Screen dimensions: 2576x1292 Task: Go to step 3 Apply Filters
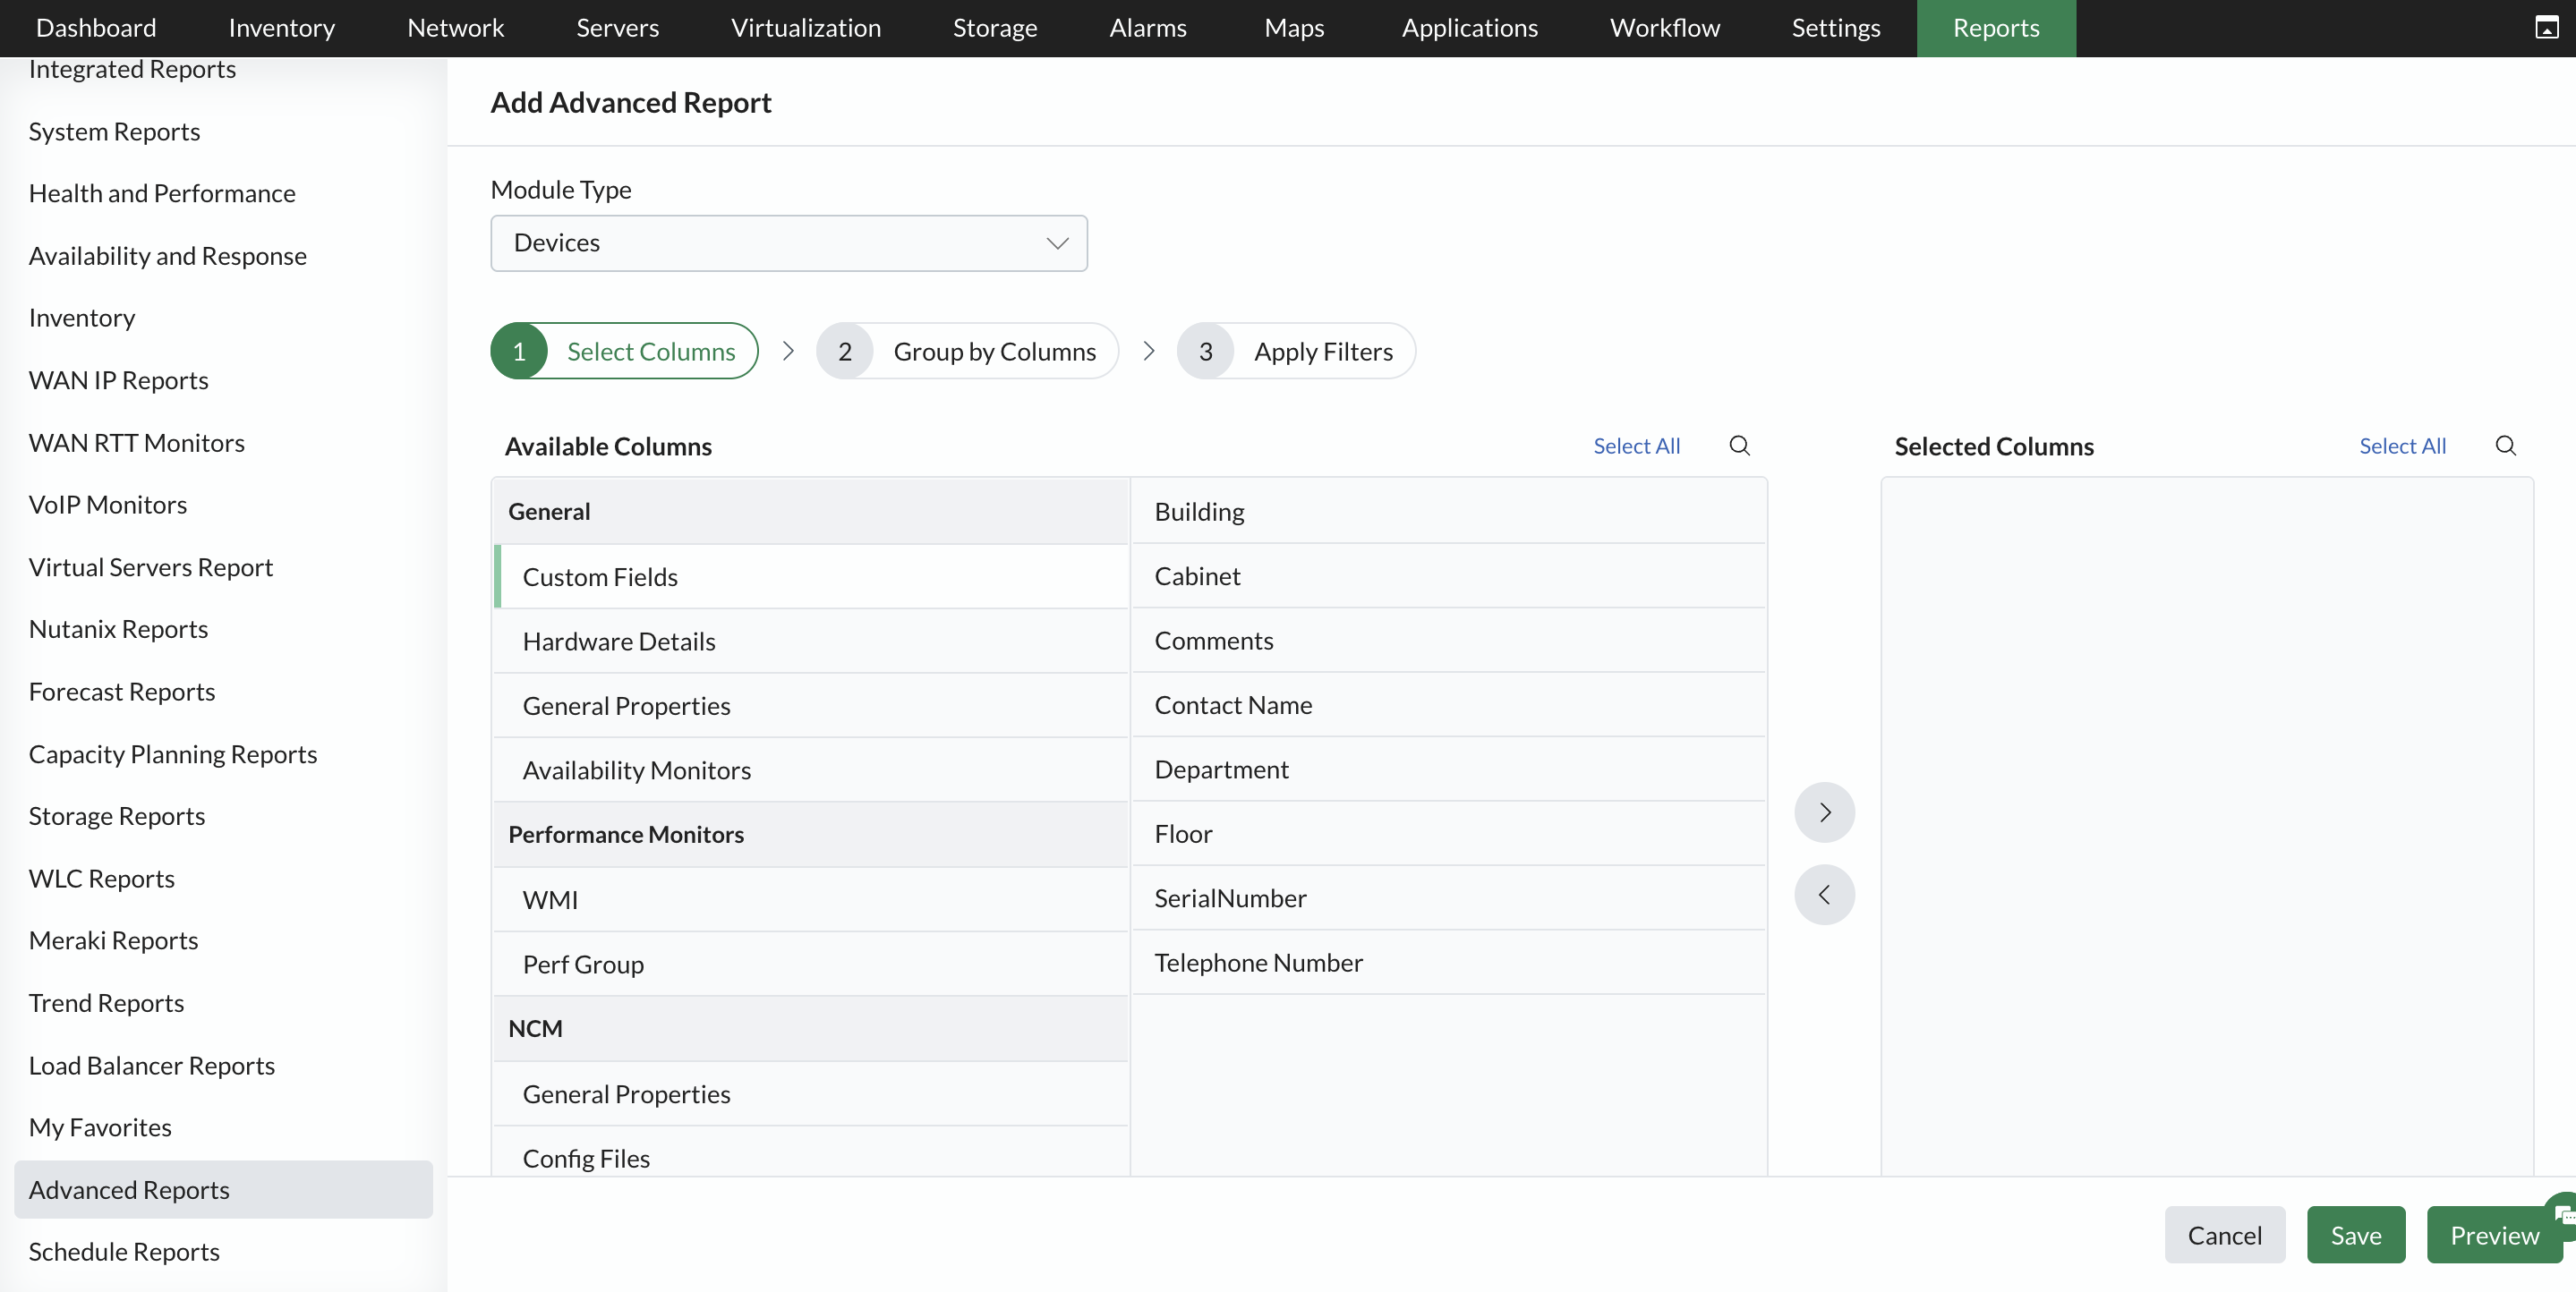click(x=1296, y=351)
